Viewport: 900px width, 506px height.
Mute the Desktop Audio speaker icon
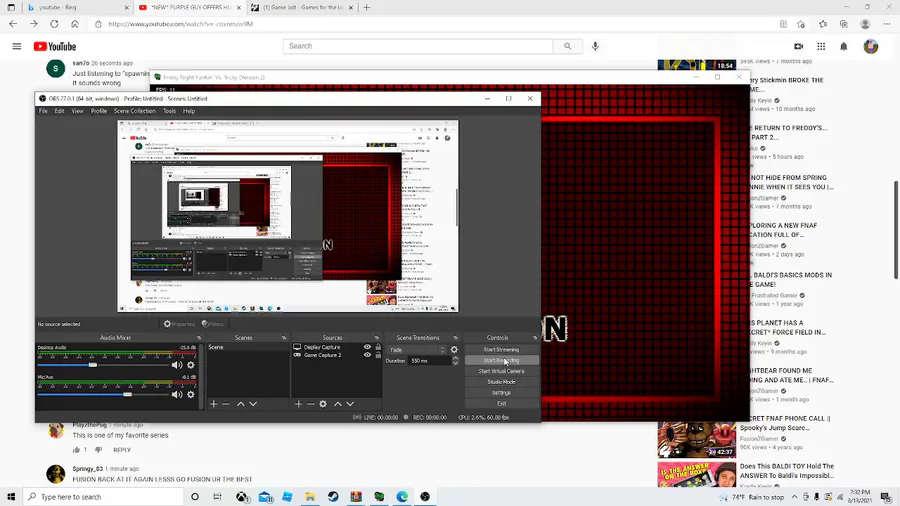point(177,365)
